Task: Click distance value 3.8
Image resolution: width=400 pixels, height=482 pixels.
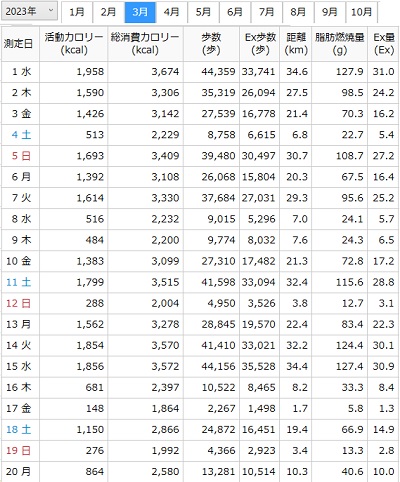Action: [x=300, y=303]
